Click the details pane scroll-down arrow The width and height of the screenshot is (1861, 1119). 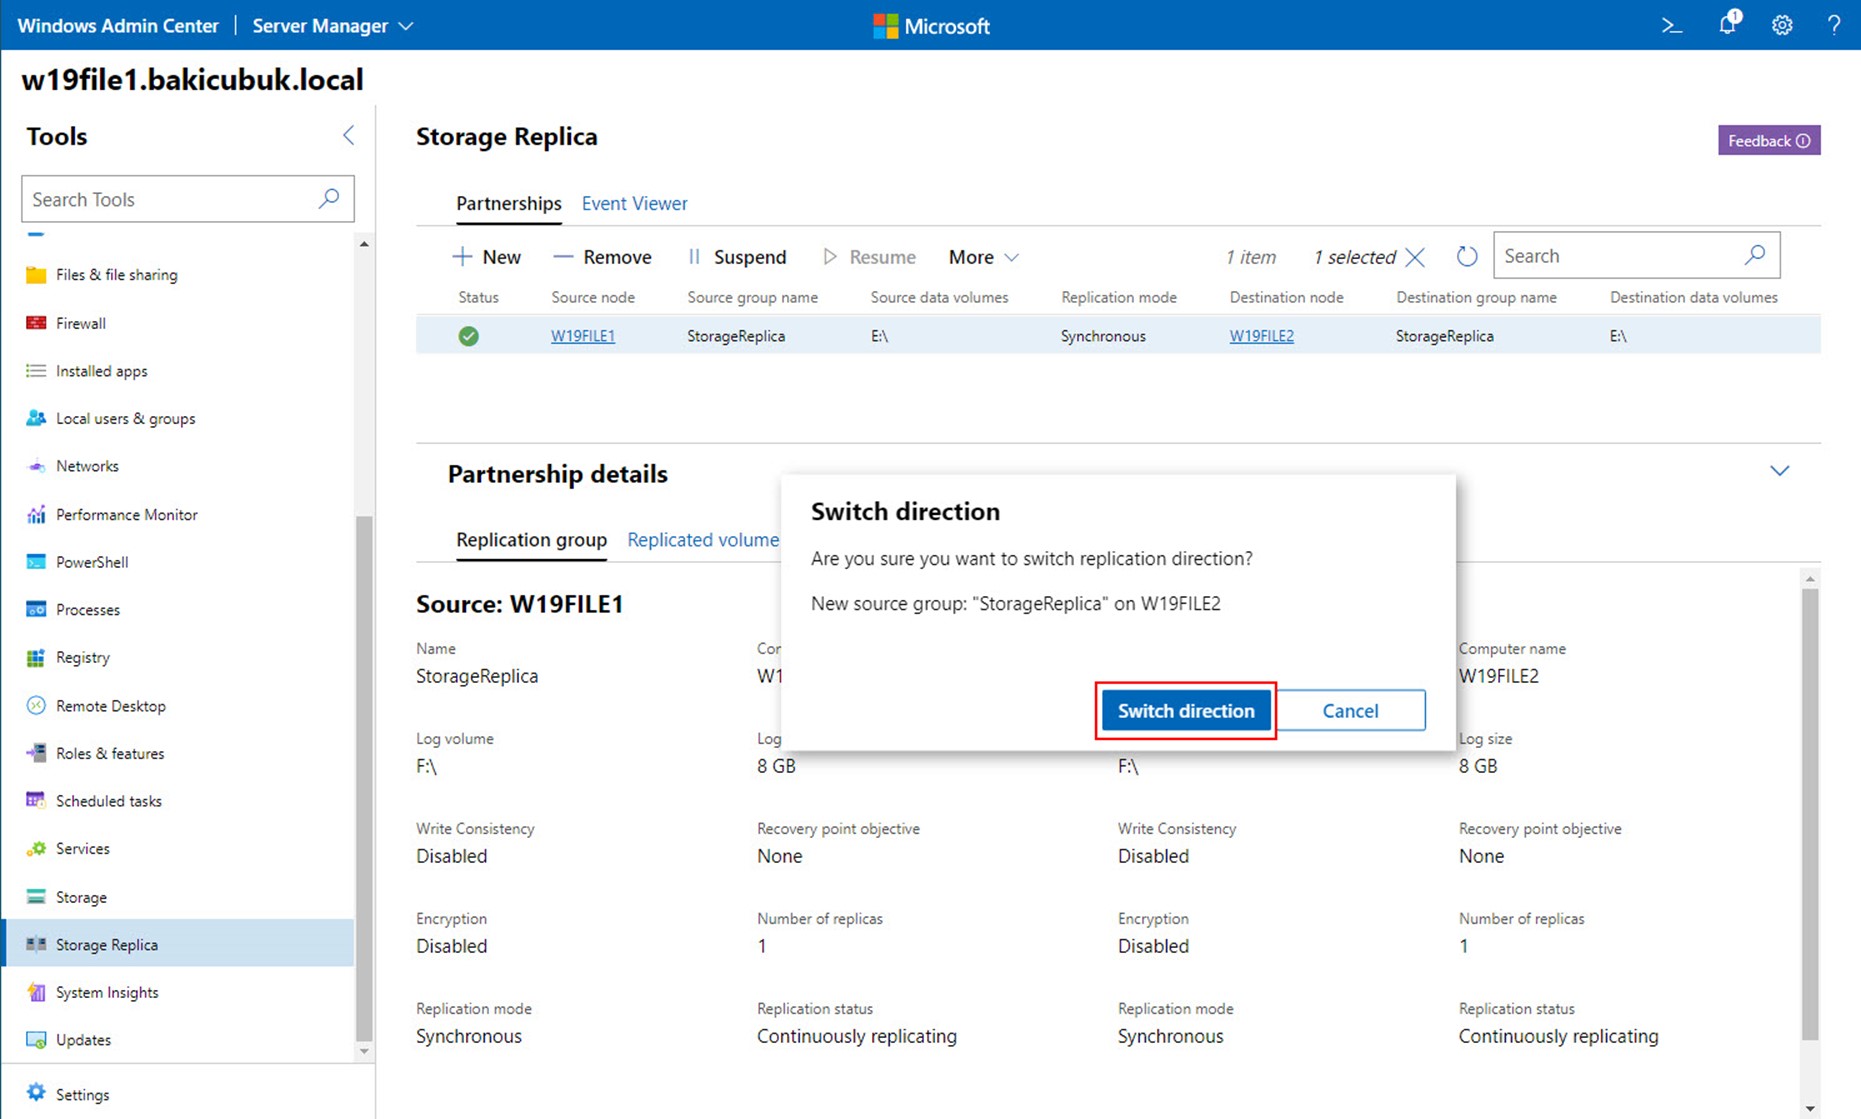(x=1810, y=1108)
